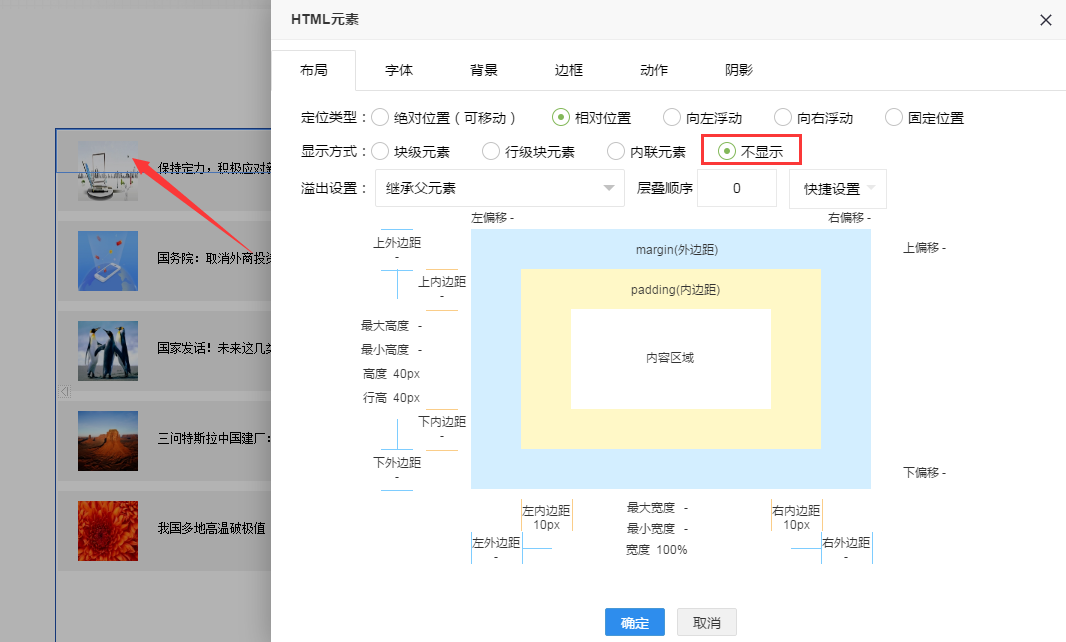Switch to the 字体 tab

pyautogui.click(x=399, y=70)
